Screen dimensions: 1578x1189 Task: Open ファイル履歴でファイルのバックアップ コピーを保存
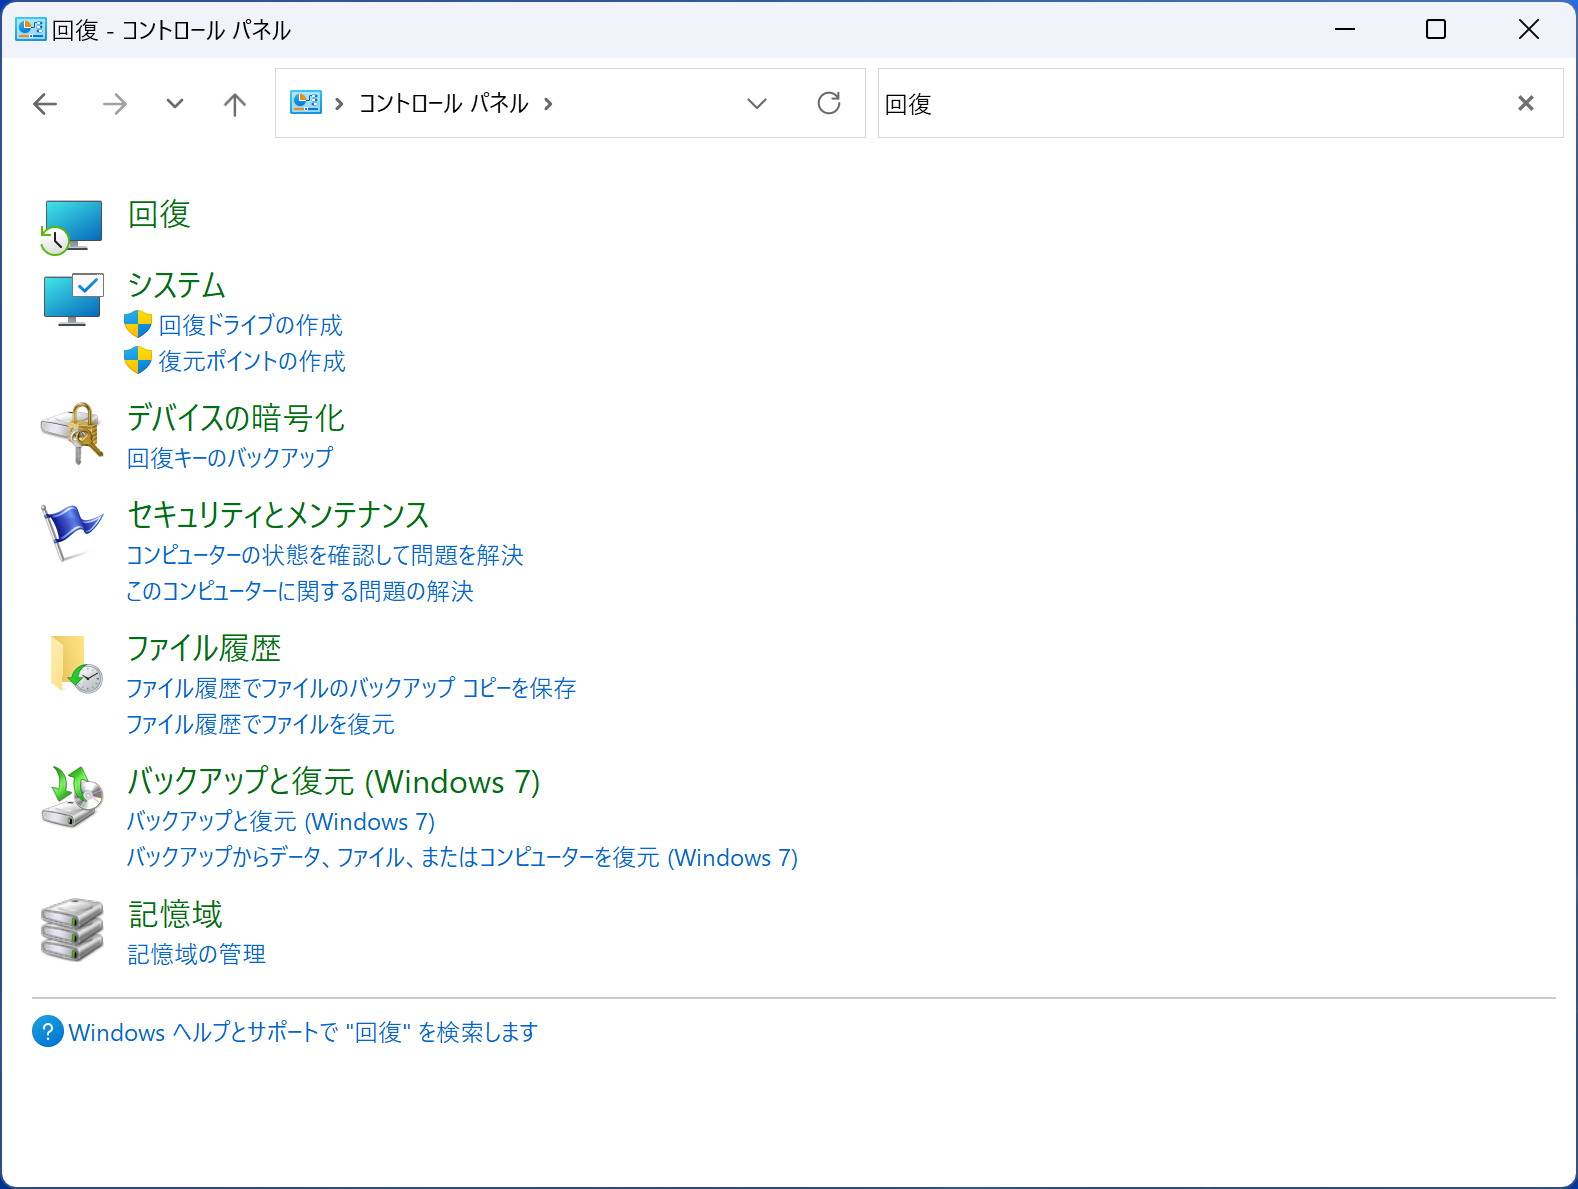351,688
